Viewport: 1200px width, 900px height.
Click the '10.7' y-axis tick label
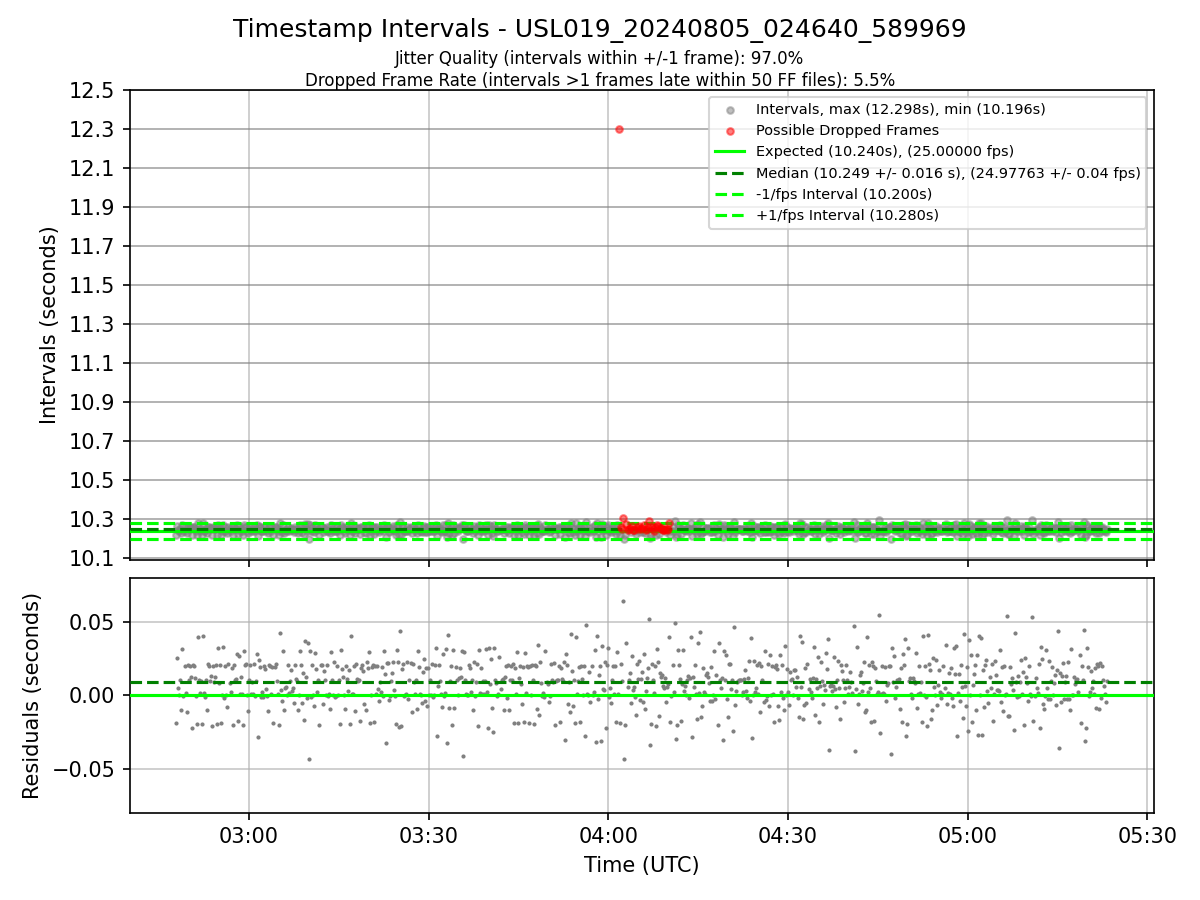pos(92,442)
